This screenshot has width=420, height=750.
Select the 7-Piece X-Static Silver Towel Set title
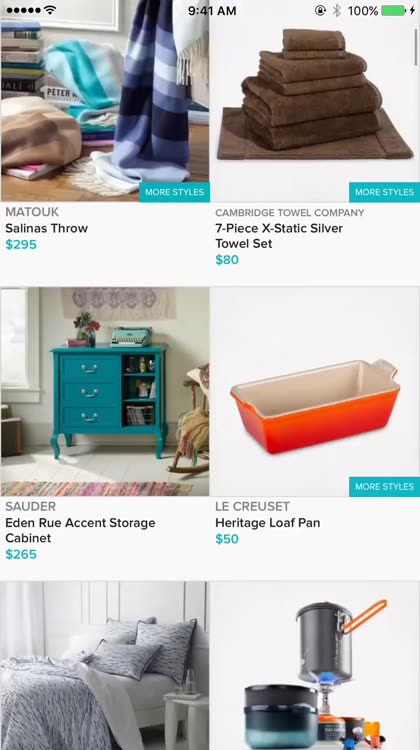tap(279, 236)
